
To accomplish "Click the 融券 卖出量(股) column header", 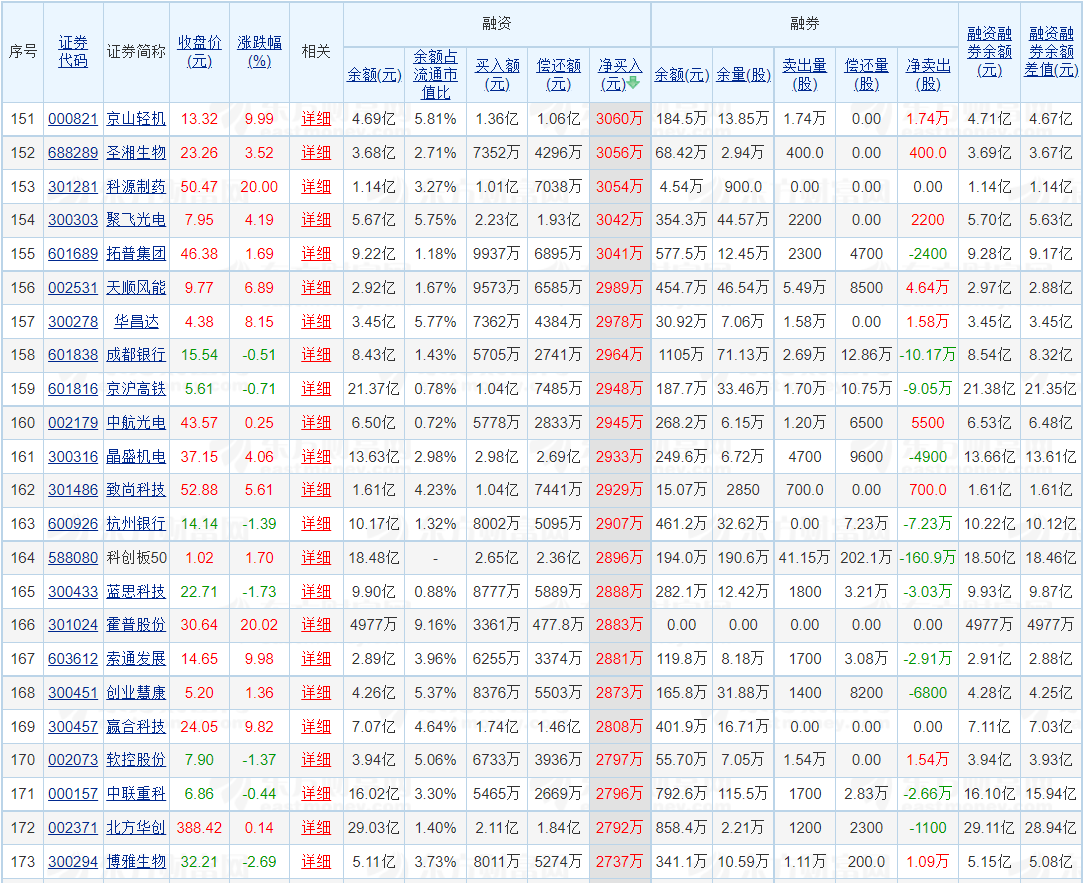I will 804,74.
